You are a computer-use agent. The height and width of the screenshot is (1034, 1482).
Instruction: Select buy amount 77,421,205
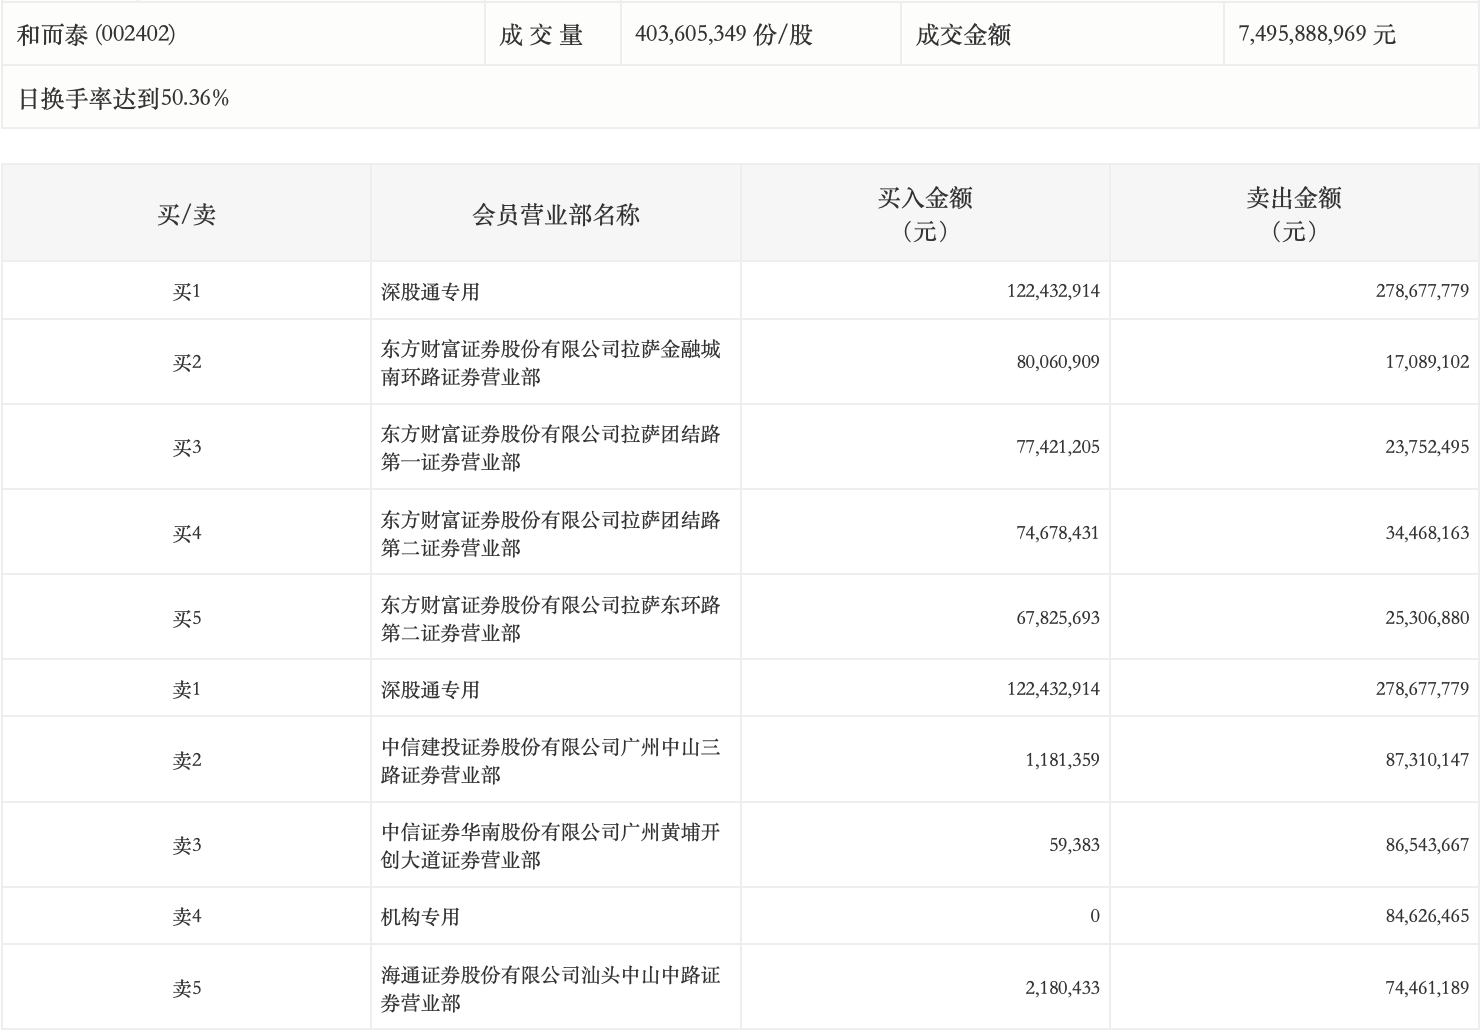click(1058, 448)
